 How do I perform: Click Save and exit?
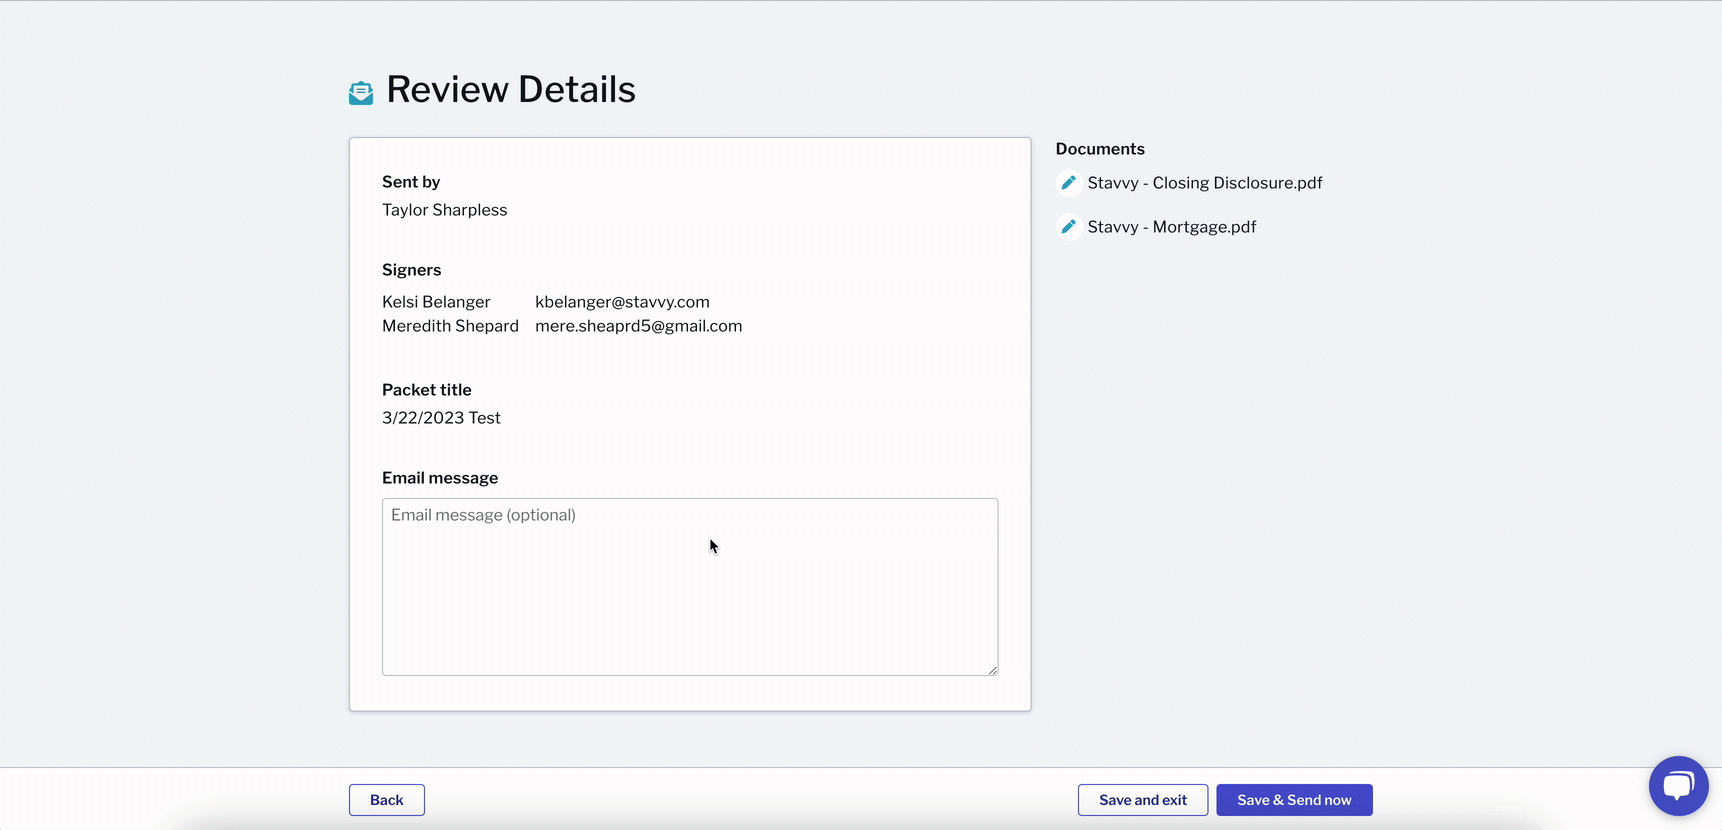(1143, 800)
